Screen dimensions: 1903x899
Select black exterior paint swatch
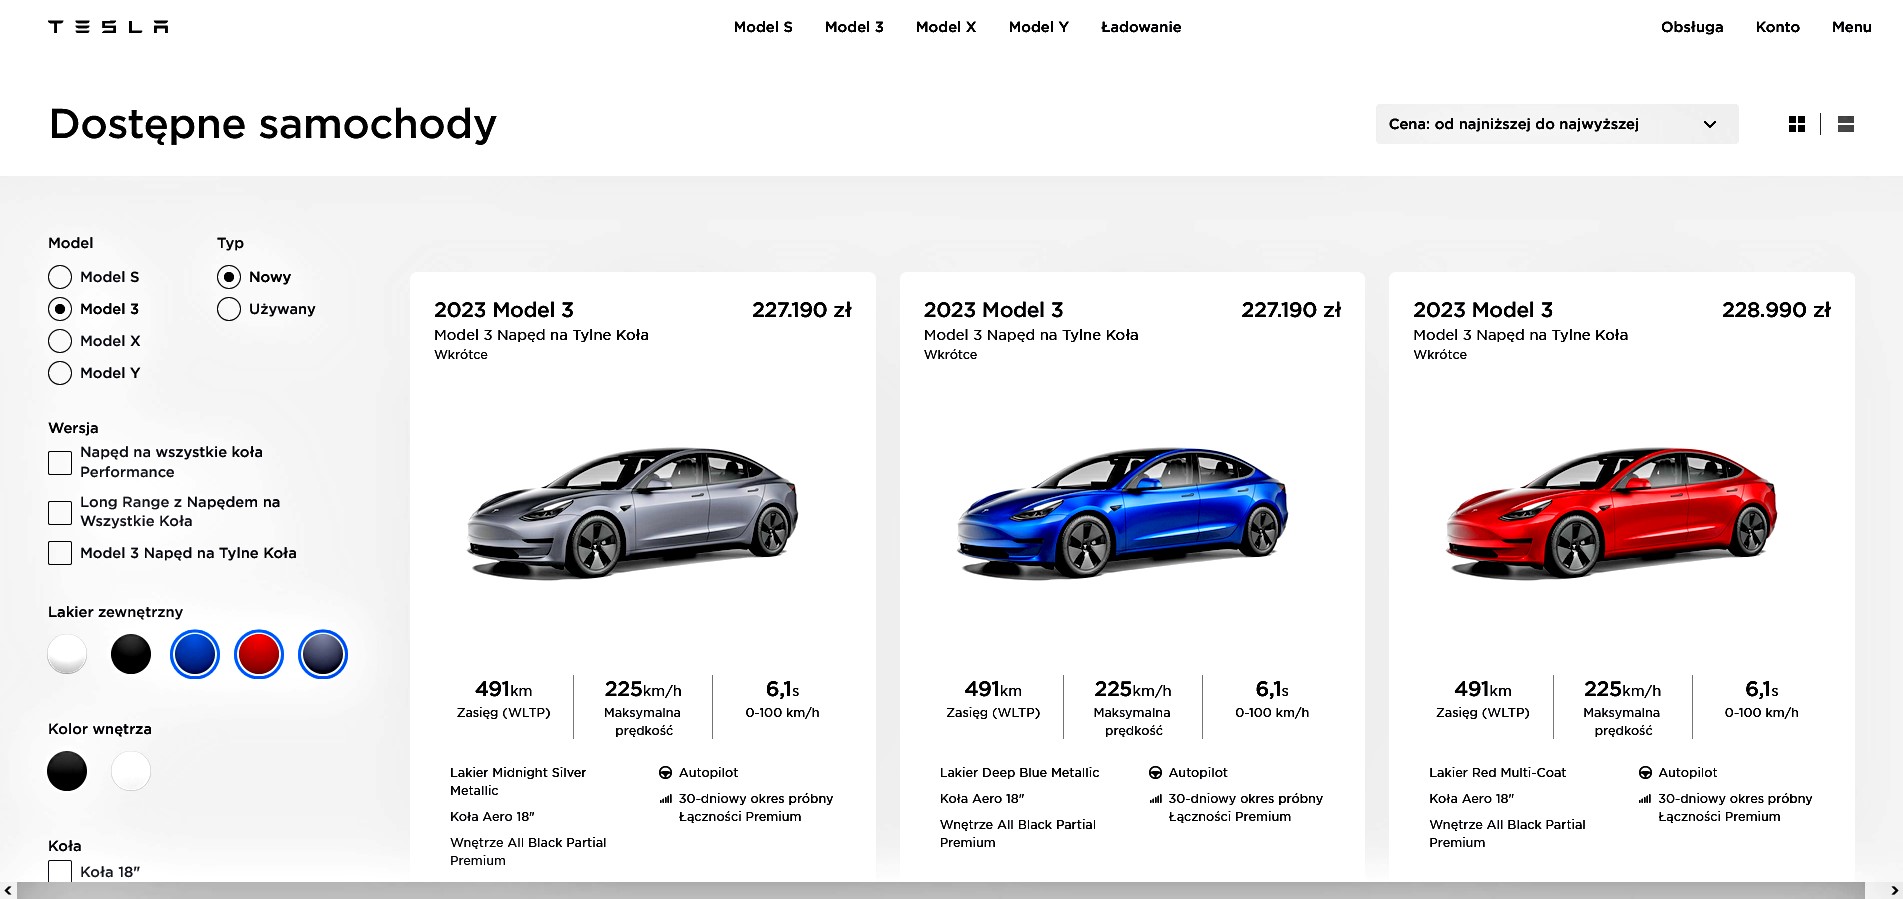131,654
